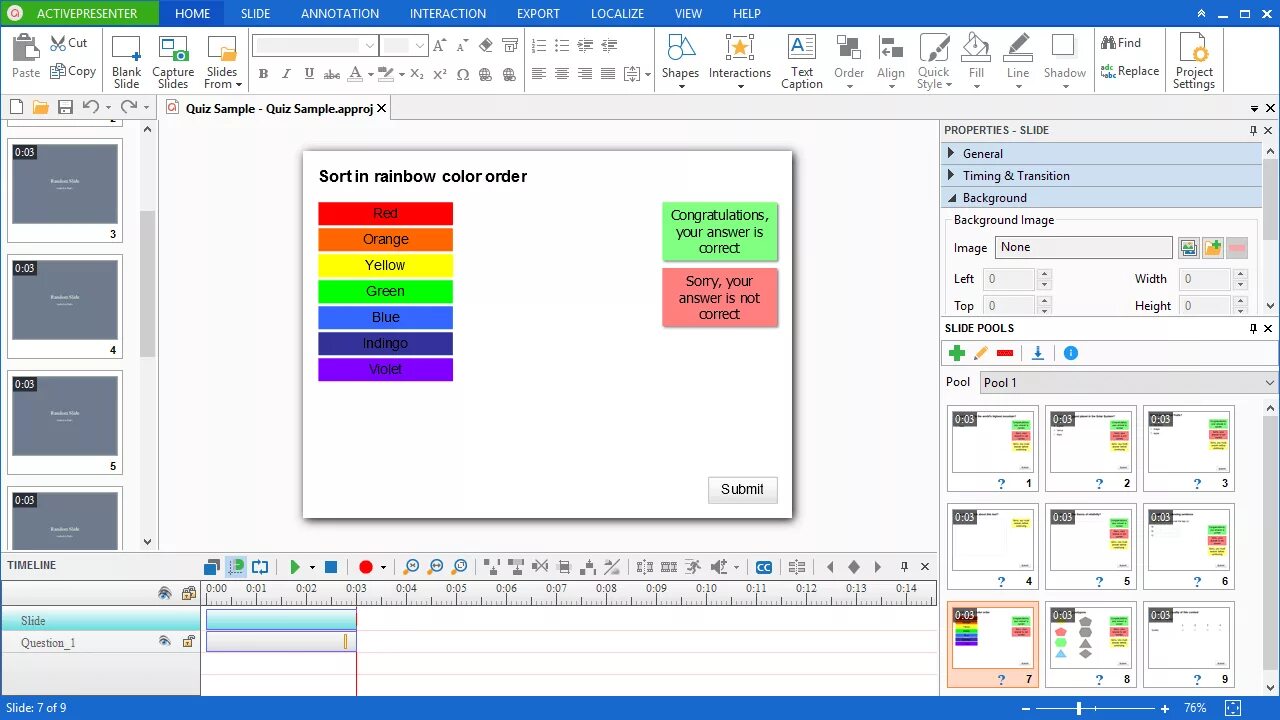Open Project Settings
1280x720 pixels.
(x=1194, y=62)
